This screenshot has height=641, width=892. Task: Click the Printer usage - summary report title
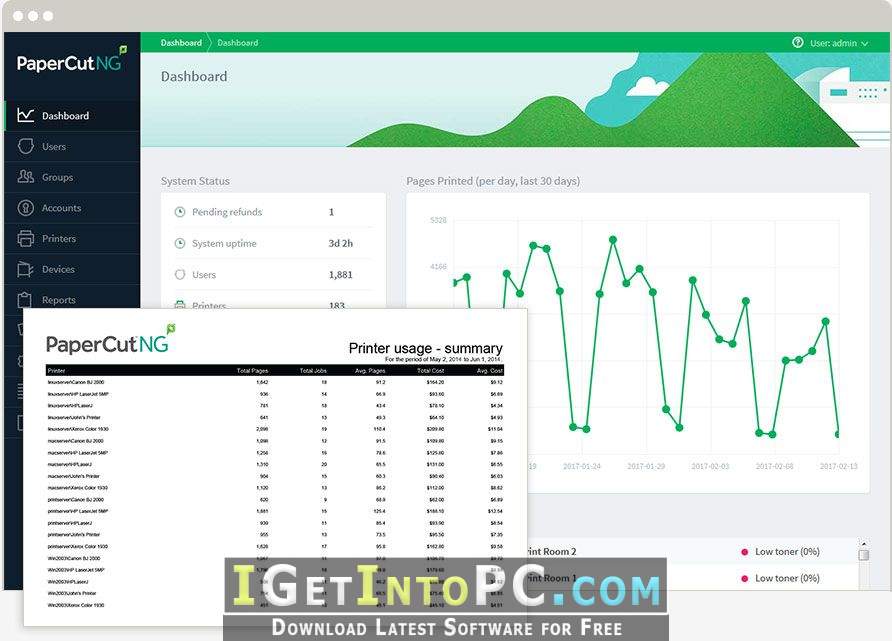click(x=426, y=348)
